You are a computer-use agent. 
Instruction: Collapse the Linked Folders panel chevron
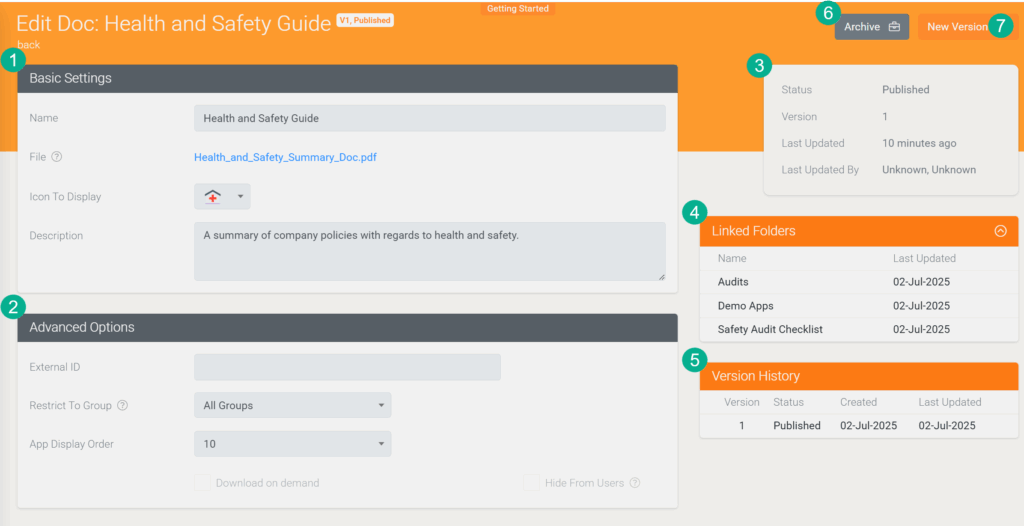(1000, 231)
